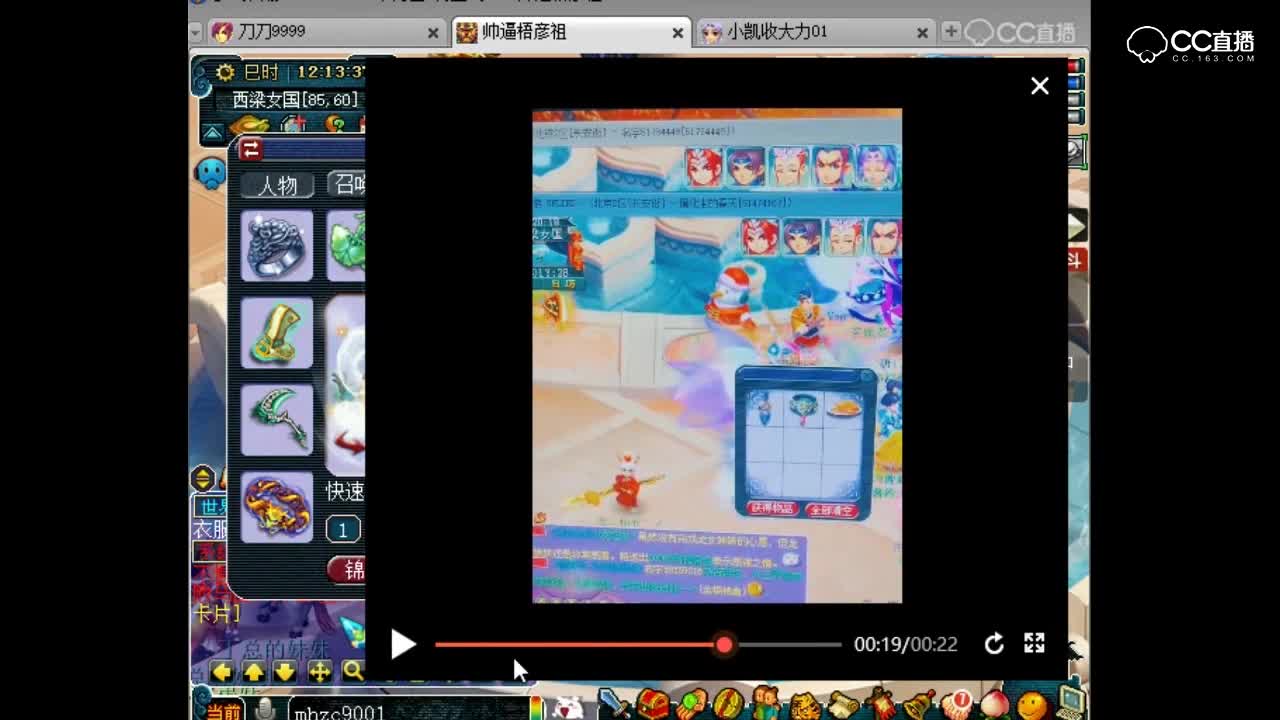Open the sword attack shortcut icon
Screen dimensions: 1280x720
[x=613, y=704]
